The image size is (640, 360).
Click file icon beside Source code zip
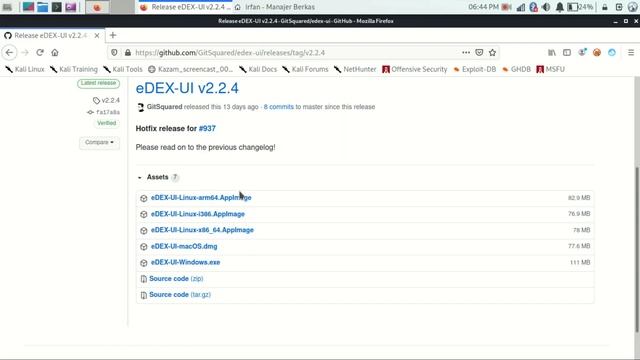[x=144, y=279]
